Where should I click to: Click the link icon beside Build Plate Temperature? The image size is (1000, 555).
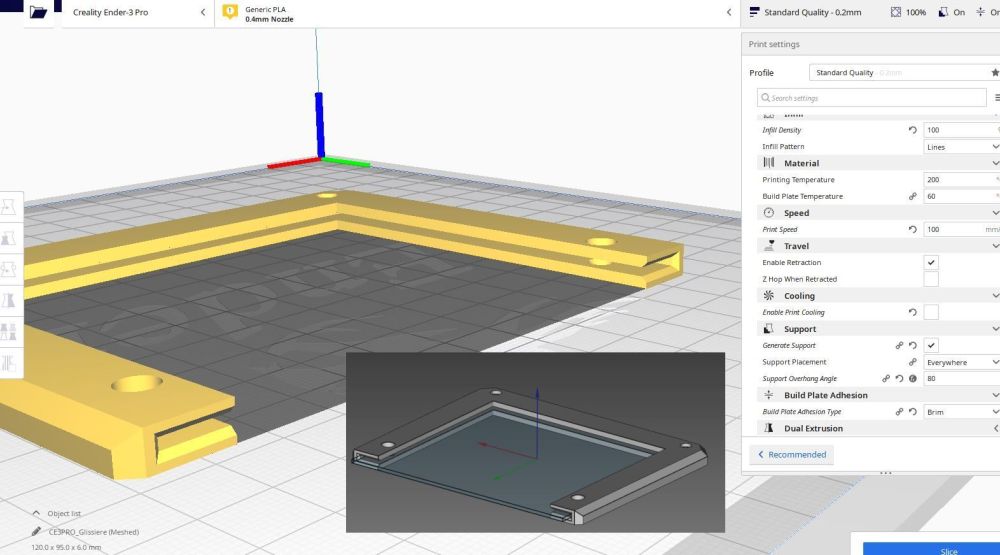(x=913, y=196)
